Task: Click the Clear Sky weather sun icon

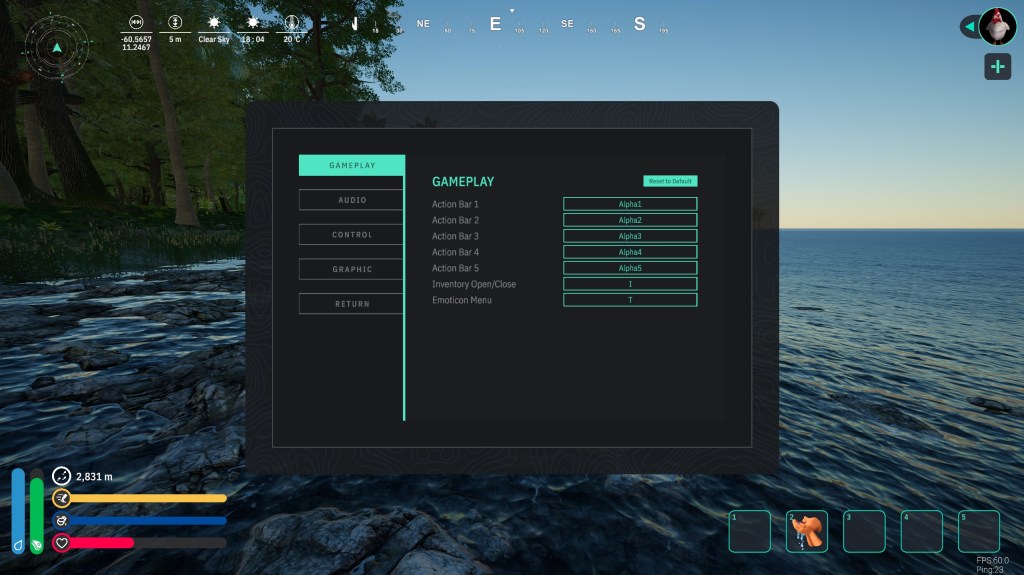Action: coord(213,22)
